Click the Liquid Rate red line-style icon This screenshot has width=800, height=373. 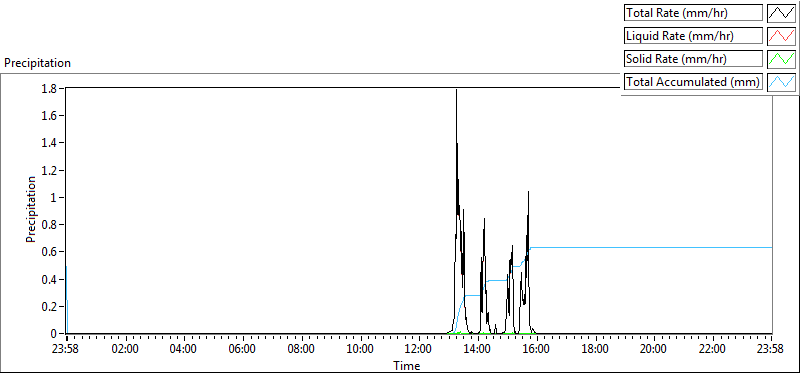coord(782,36)
